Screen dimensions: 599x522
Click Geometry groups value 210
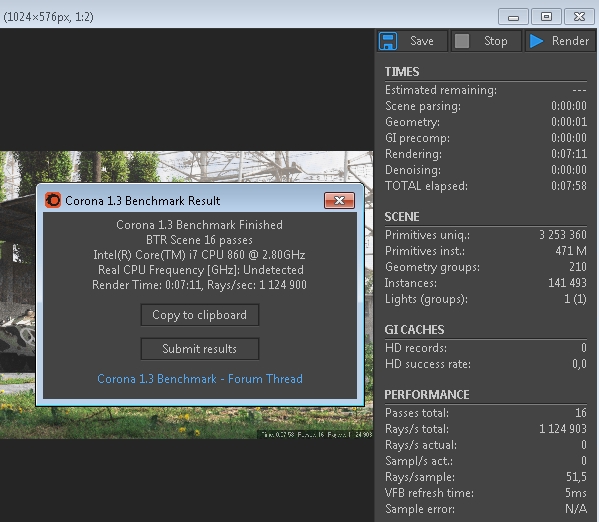(578, 267)
